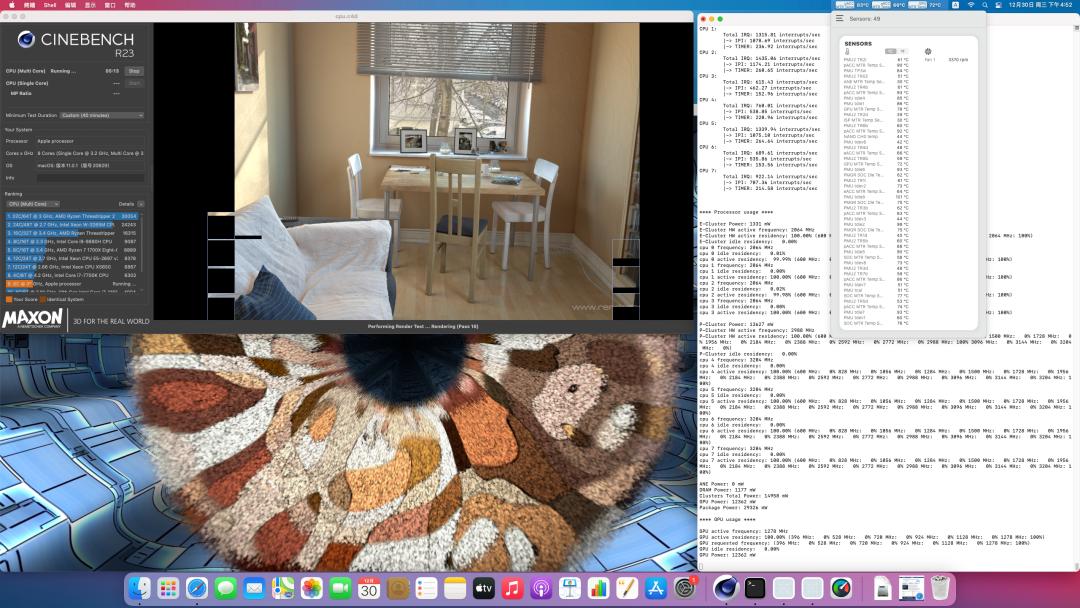Click the Maxon logo link
Image resolution: width=1080 pixels, height=608 pixels.
tap(33, 320)
